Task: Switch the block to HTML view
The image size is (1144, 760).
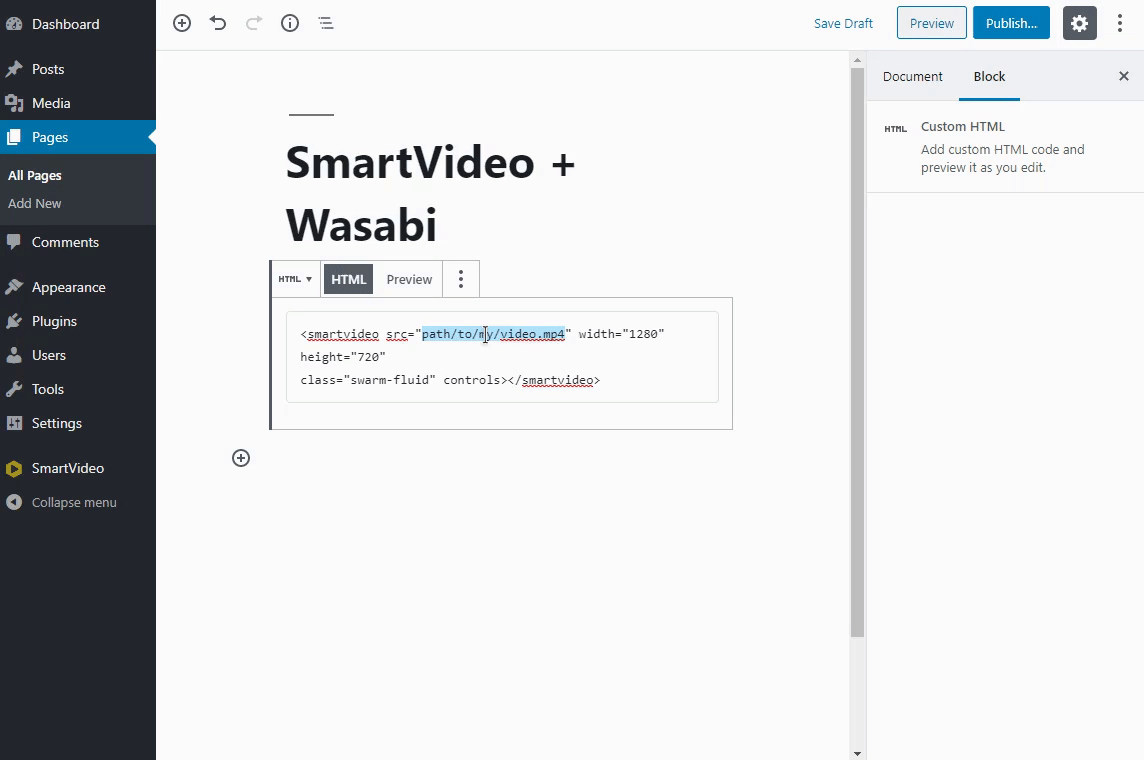Action: [x=349, y=279]
